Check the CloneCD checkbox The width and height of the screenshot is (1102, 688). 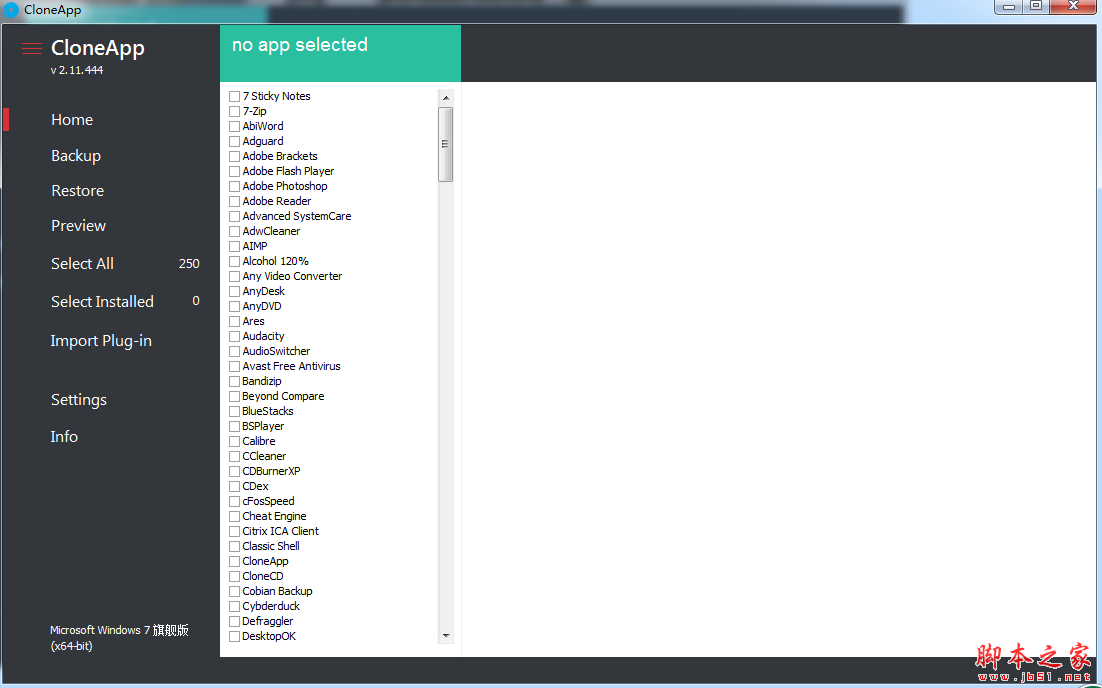click(x=235, y=576)
